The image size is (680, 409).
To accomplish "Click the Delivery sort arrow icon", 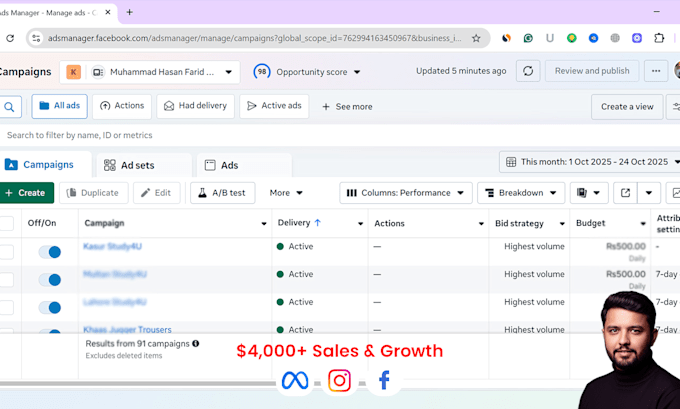I will point(317,223).
